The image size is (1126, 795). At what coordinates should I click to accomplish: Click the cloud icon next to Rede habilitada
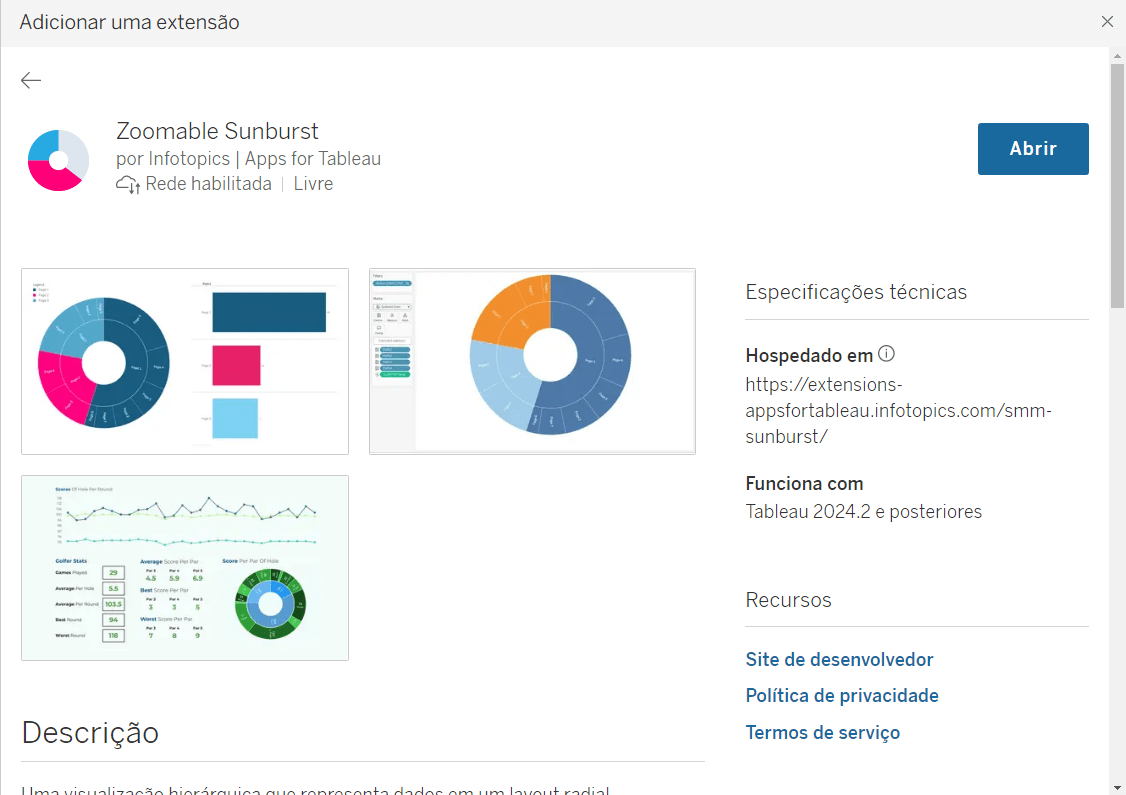[x=128, y=185]
